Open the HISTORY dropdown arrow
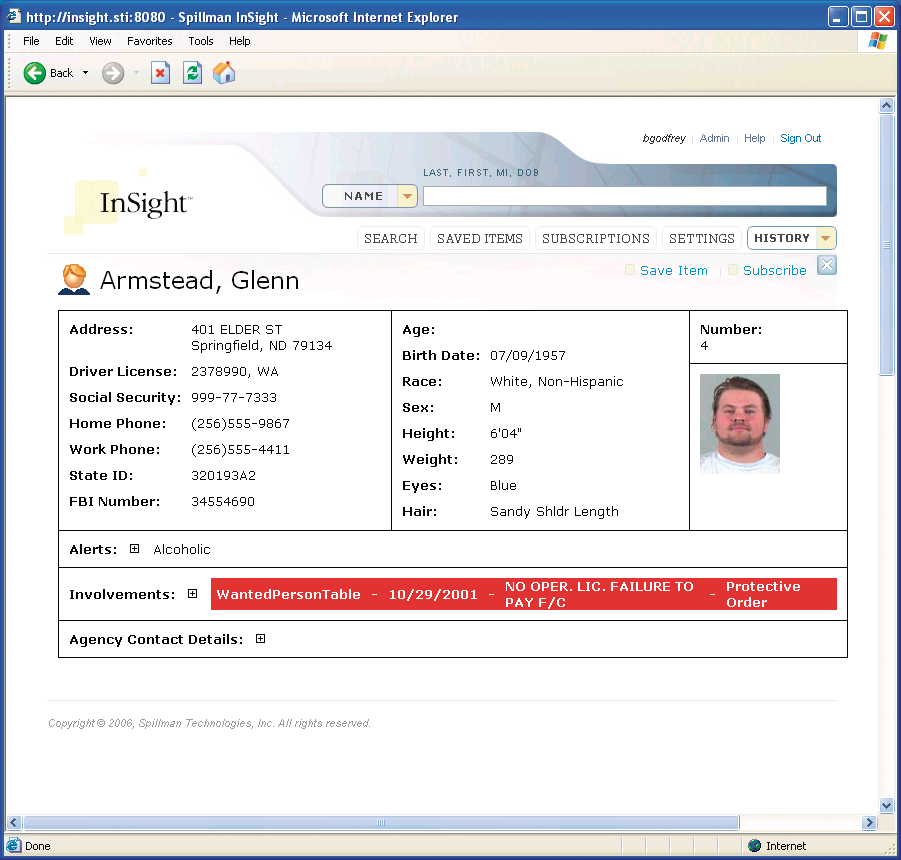 (822, 238)
